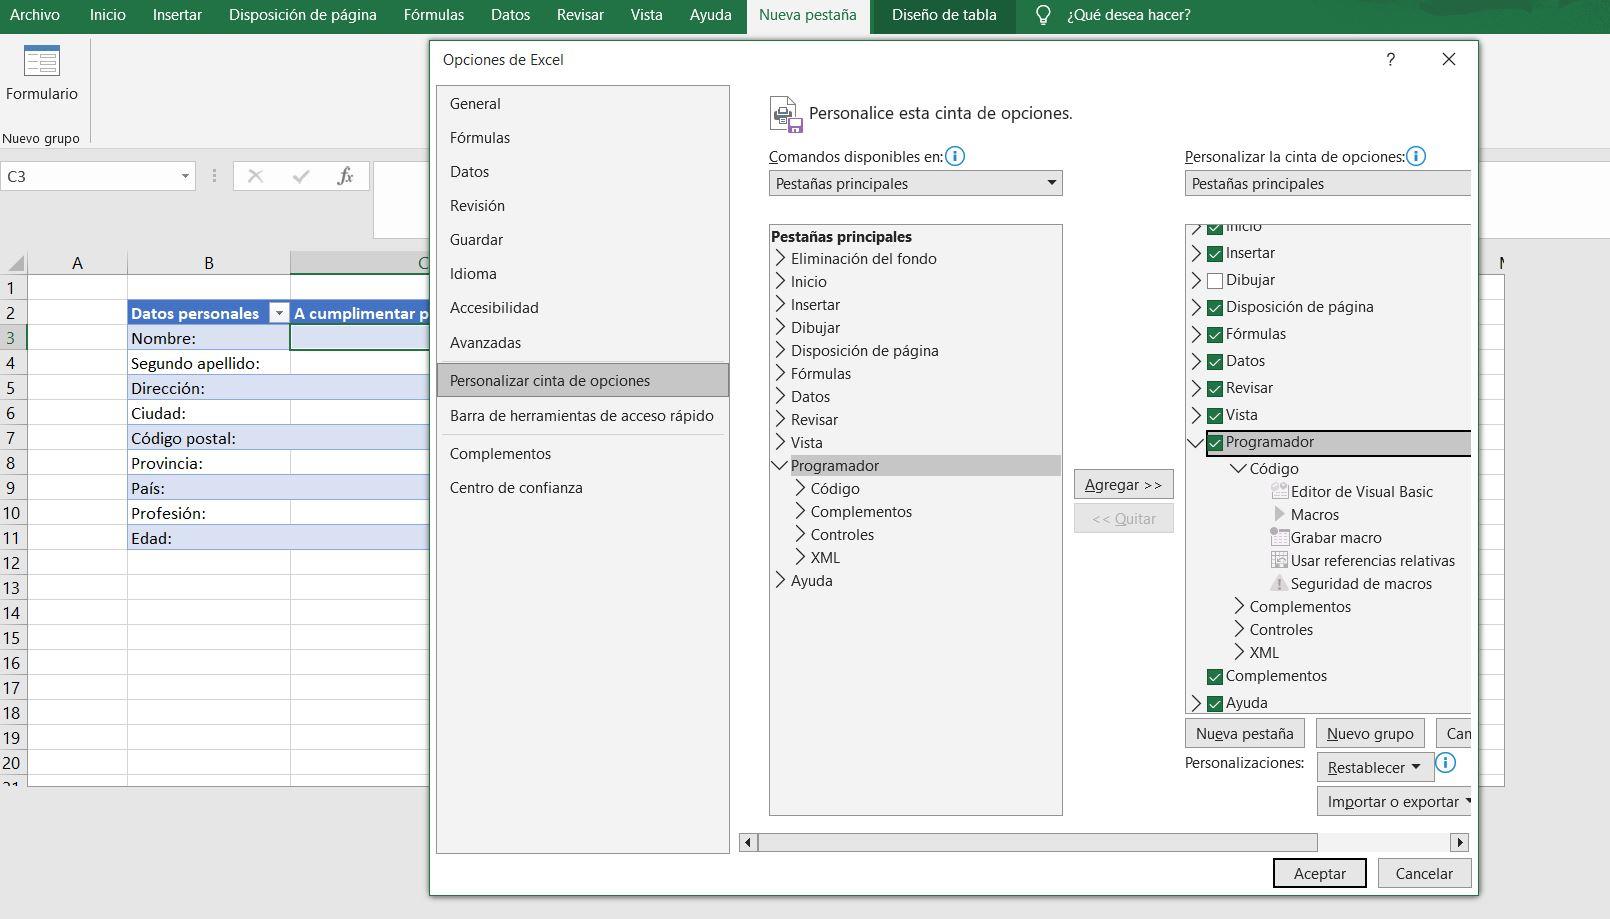Open the Restablecer dropdown menu
The image size is (1610, 919).
tap(1373, 767)
